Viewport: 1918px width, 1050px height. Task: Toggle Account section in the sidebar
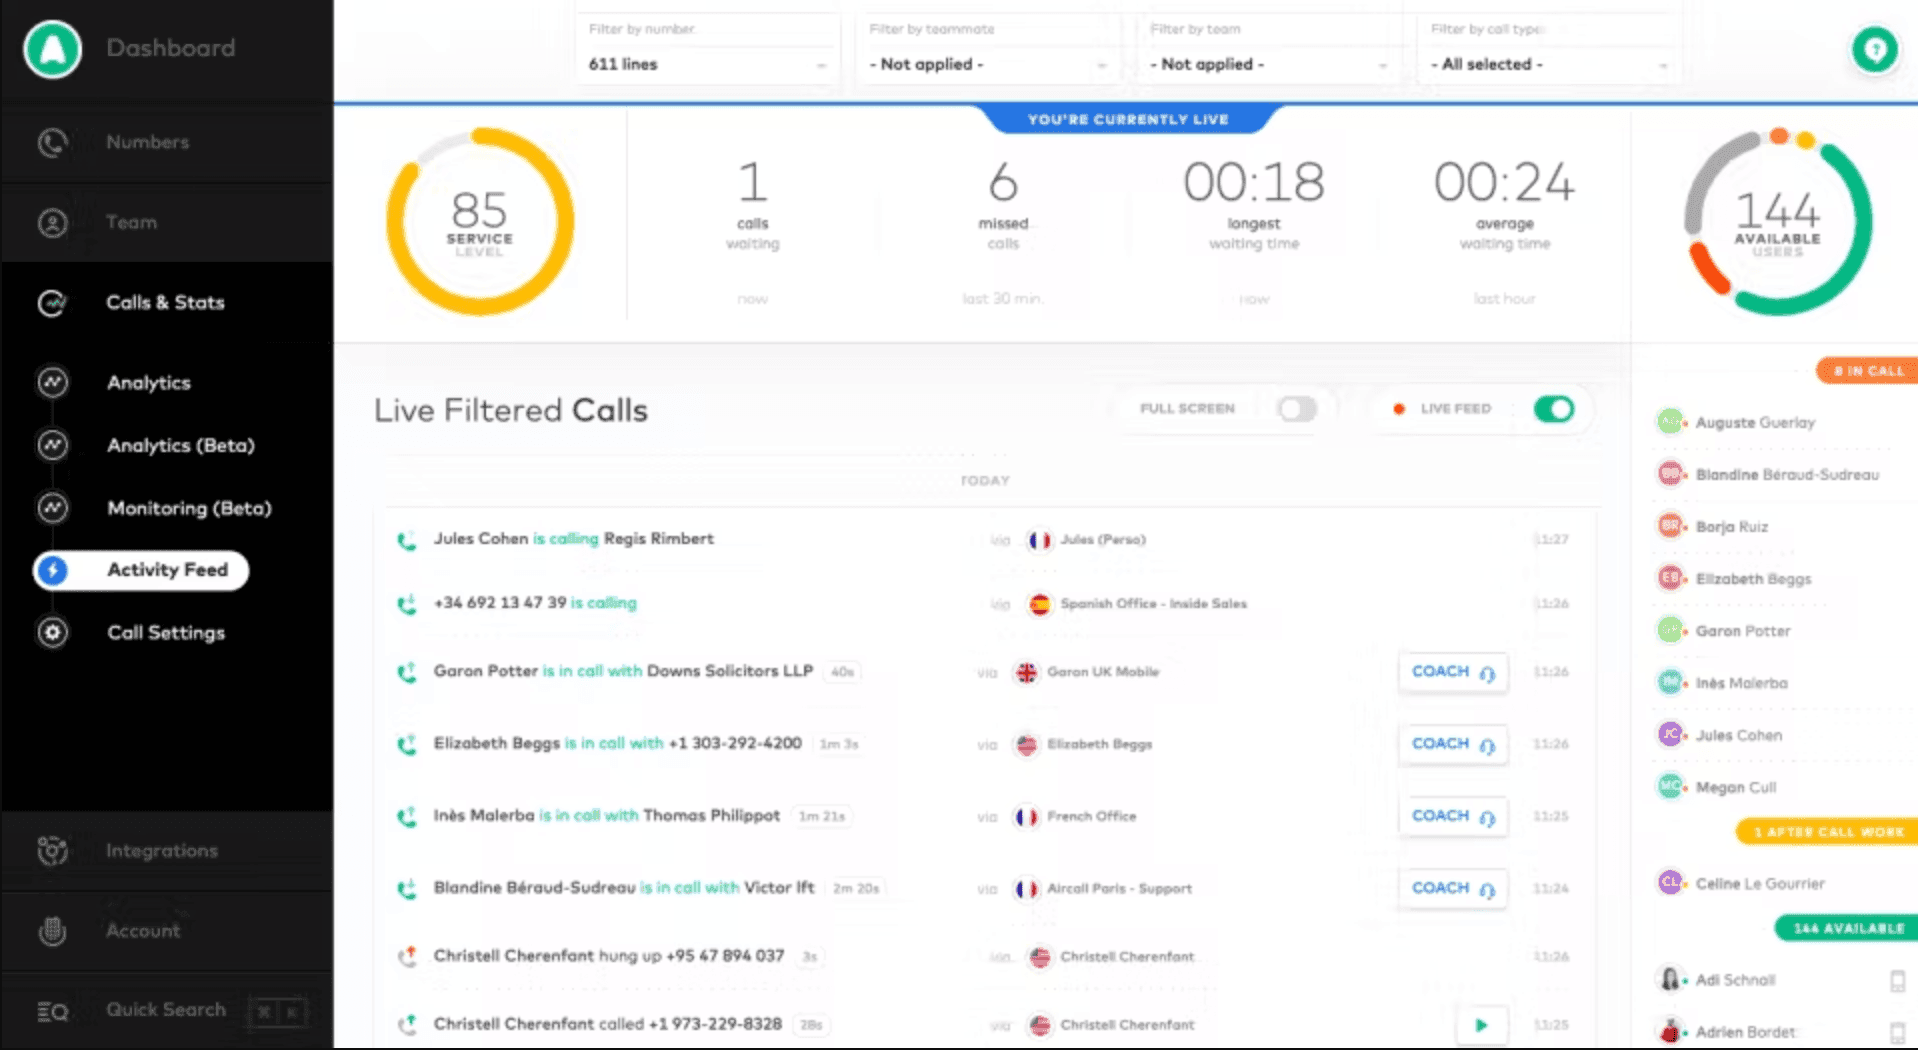click(52, 930)
